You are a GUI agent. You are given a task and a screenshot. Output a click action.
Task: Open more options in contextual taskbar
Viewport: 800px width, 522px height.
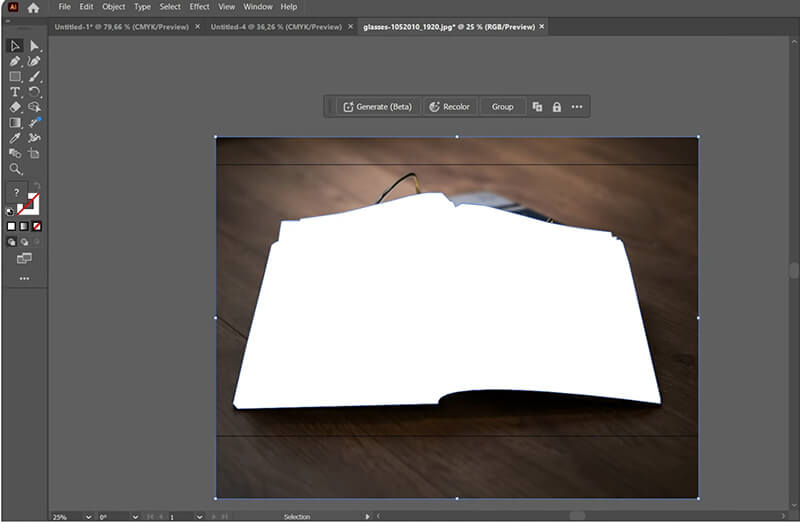point(577,107)
